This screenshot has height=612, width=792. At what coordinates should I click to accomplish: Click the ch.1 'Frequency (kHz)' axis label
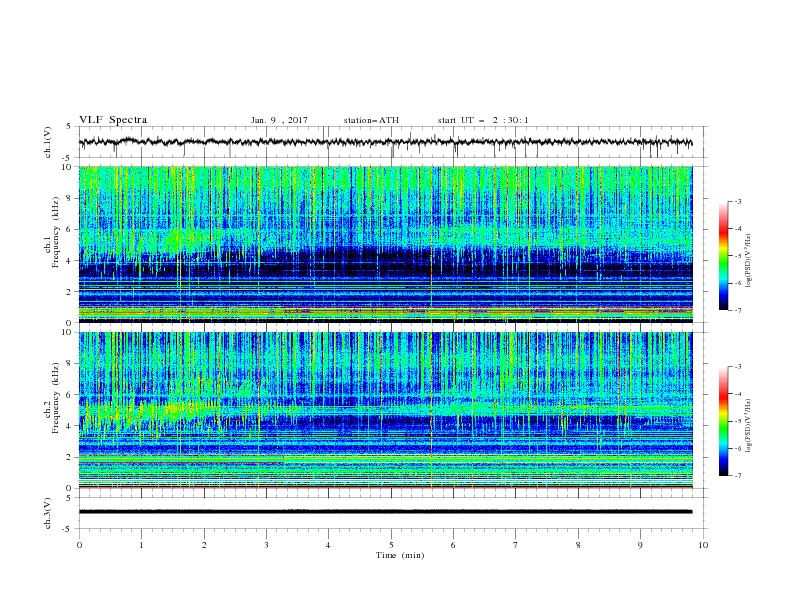[x=56, y=232]
